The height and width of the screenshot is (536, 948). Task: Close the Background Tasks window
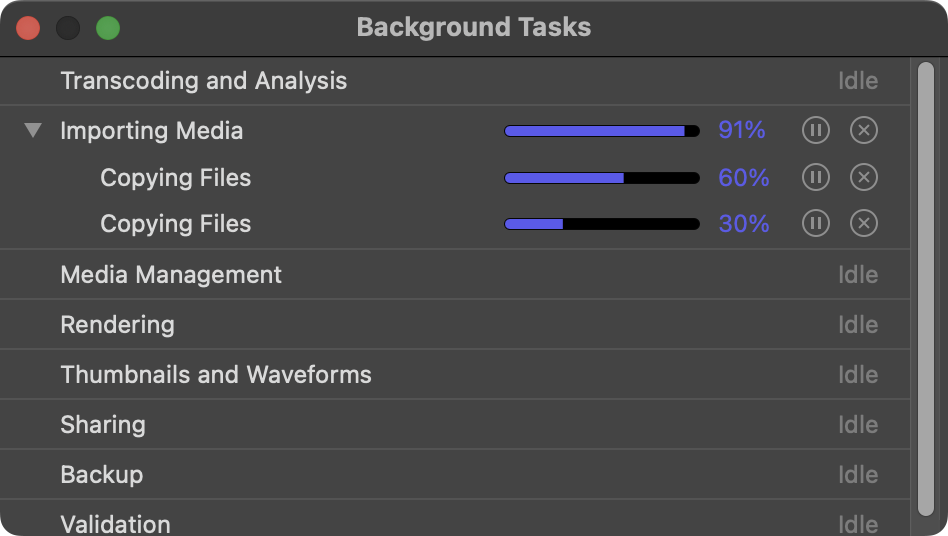coord(28,28)
